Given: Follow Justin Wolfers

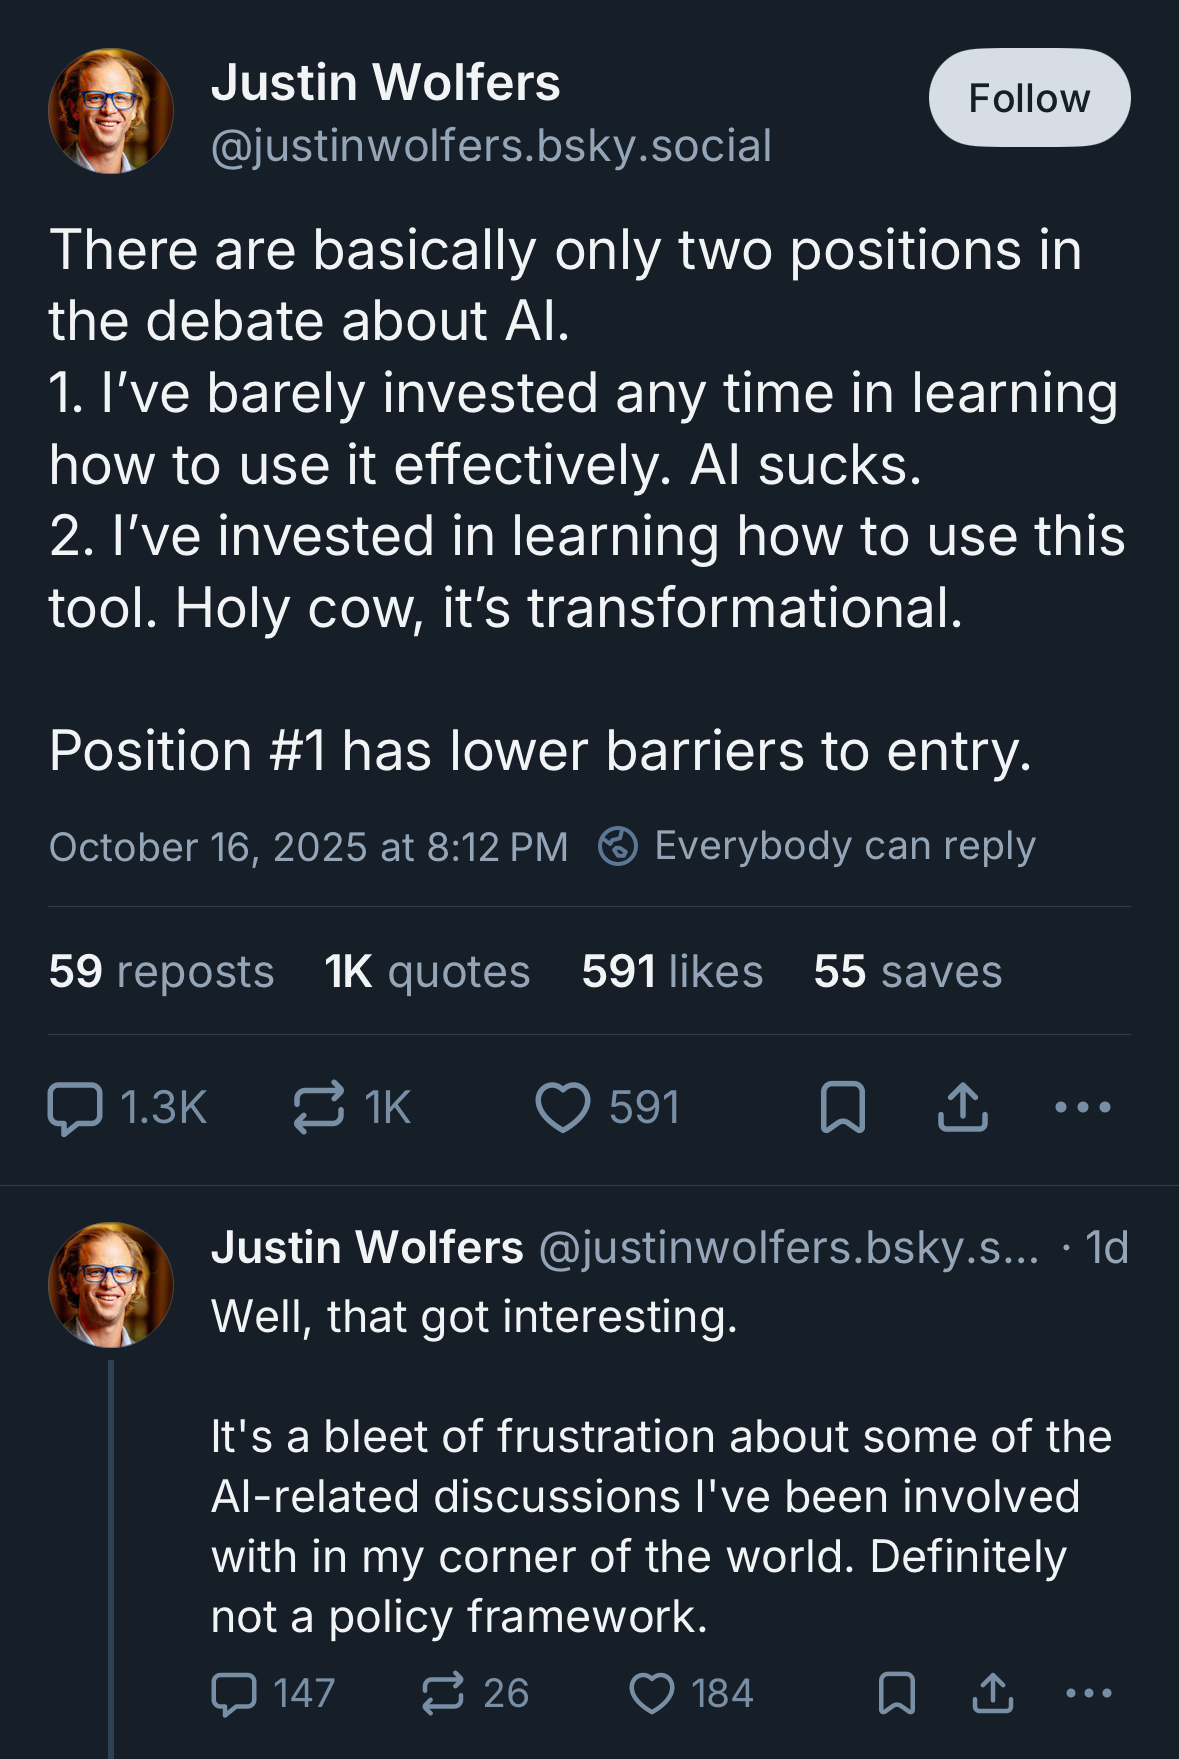Looking at the screenshot, I should (x=1029, y=98).
